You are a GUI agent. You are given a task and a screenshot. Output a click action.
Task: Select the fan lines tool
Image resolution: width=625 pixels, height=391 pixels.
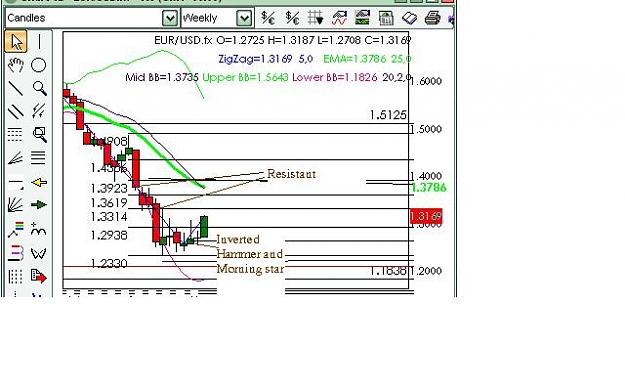[x=16, y=158]
